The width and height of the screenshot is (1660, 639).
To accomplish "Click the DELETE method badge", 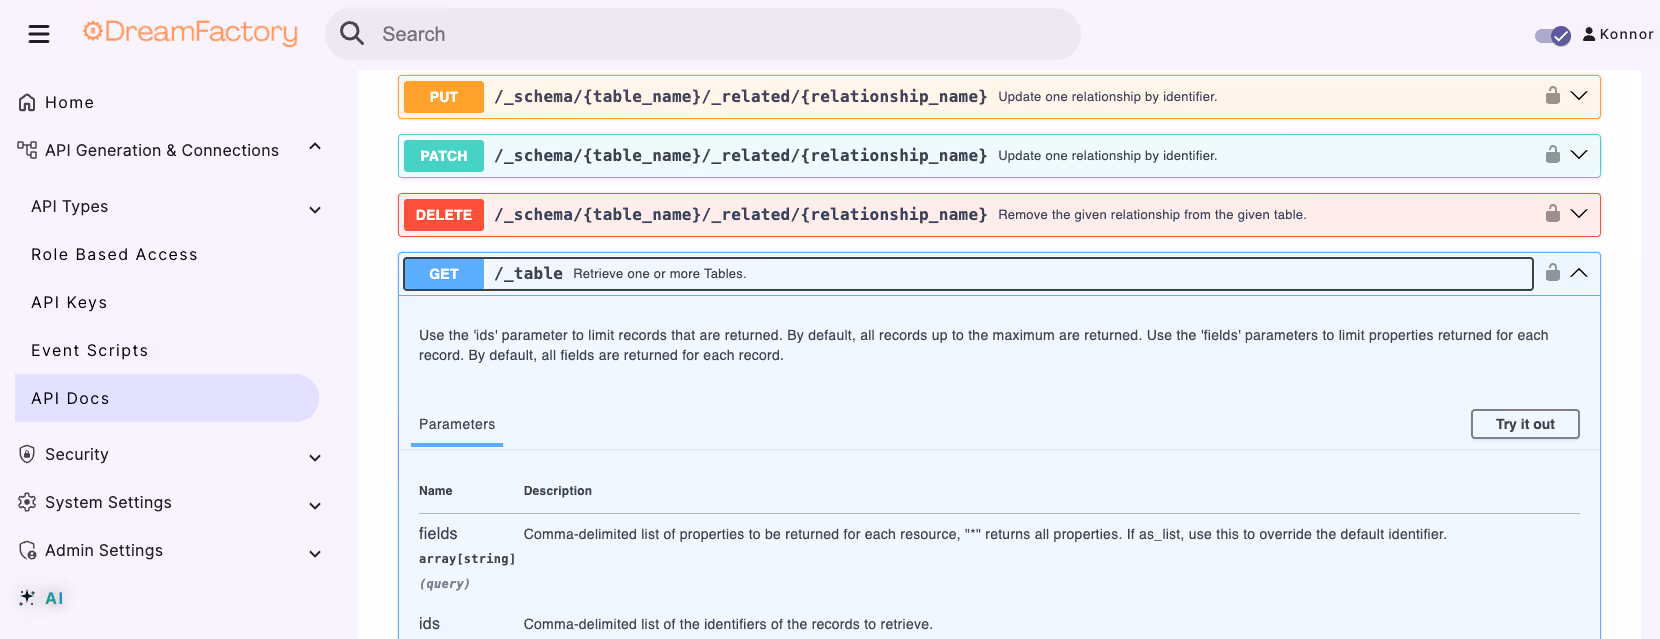I will pos(444,215).
